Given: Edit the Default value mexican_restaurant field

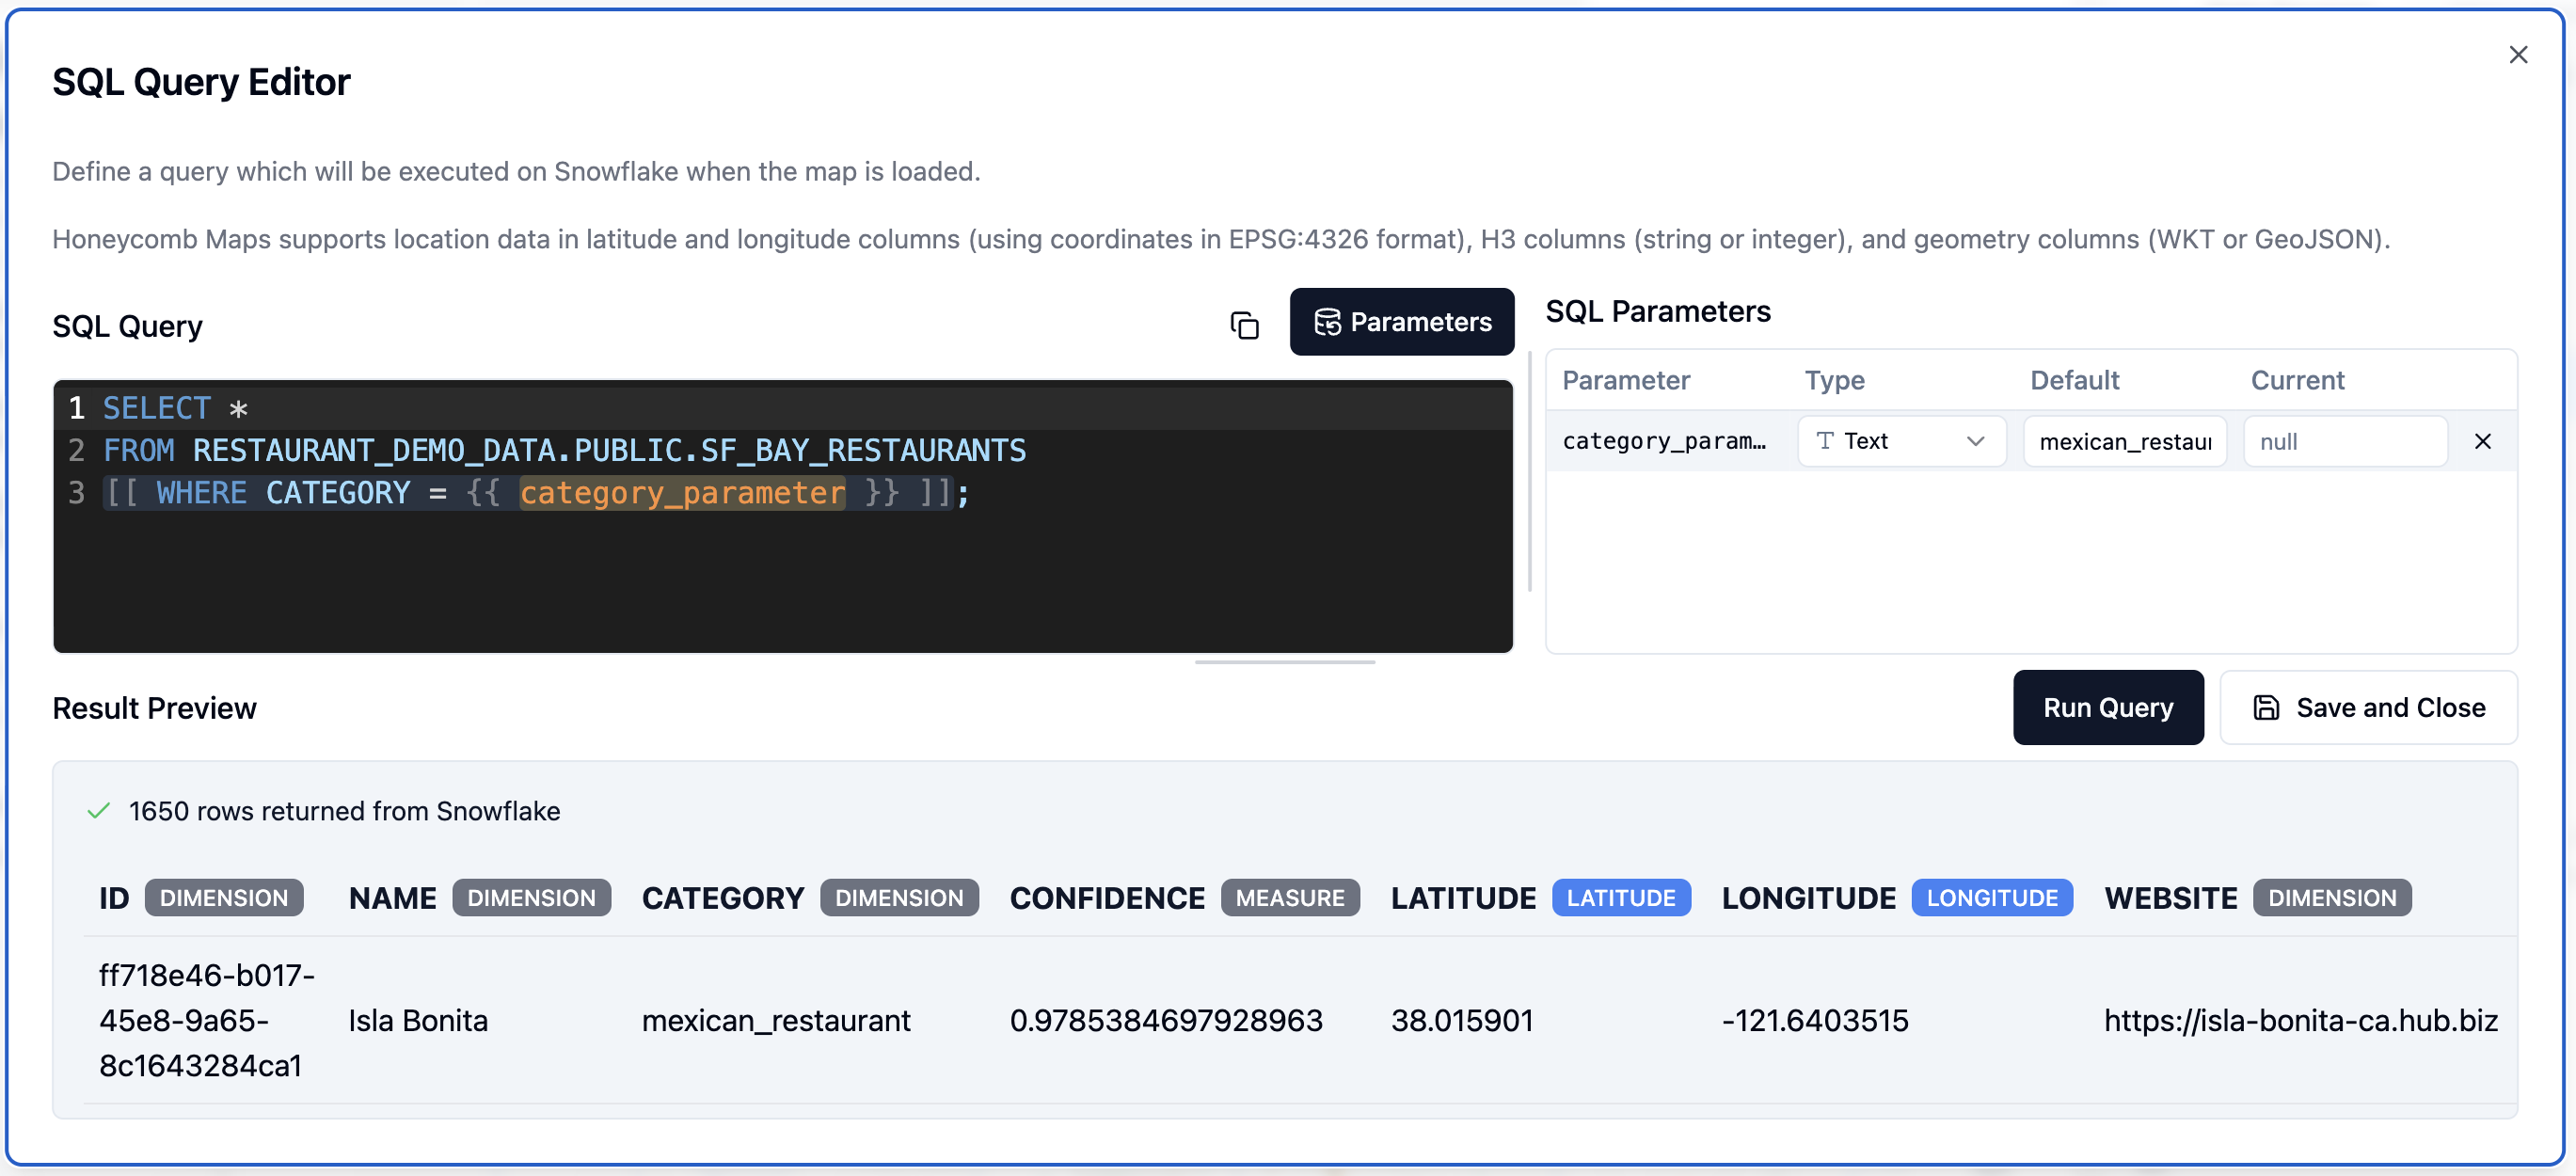Looking at the screenshot, I should pos(2124,441).
